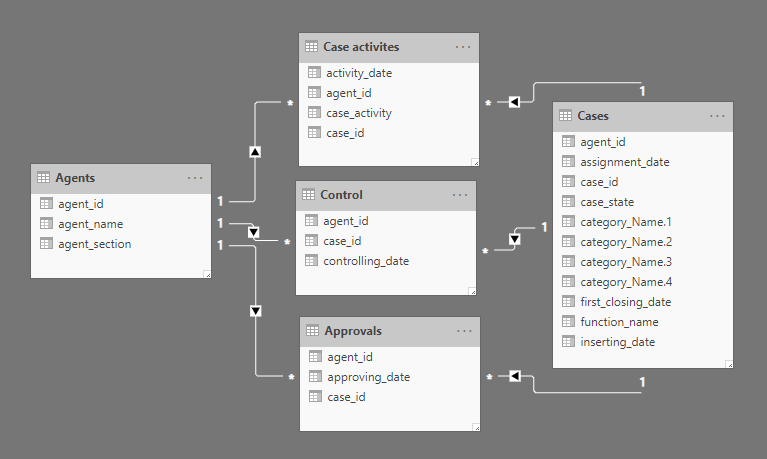The image size is (767, 459).
Task: Select the down-arrow on Agents–Control relationship line
Action: point(253,232)
